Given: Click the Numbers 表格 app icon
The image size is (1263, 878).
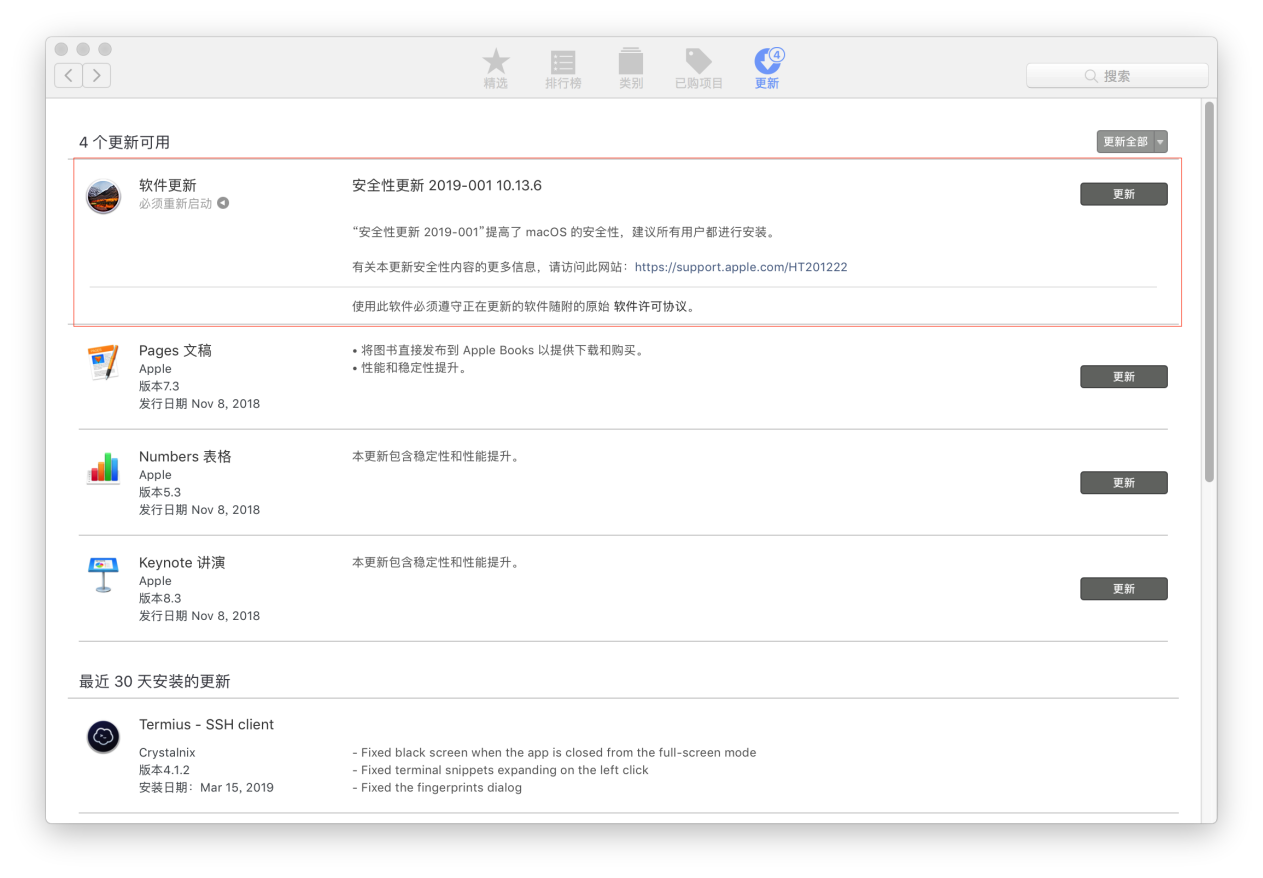Looking at the screenshot, I should (x=103, y=469).
